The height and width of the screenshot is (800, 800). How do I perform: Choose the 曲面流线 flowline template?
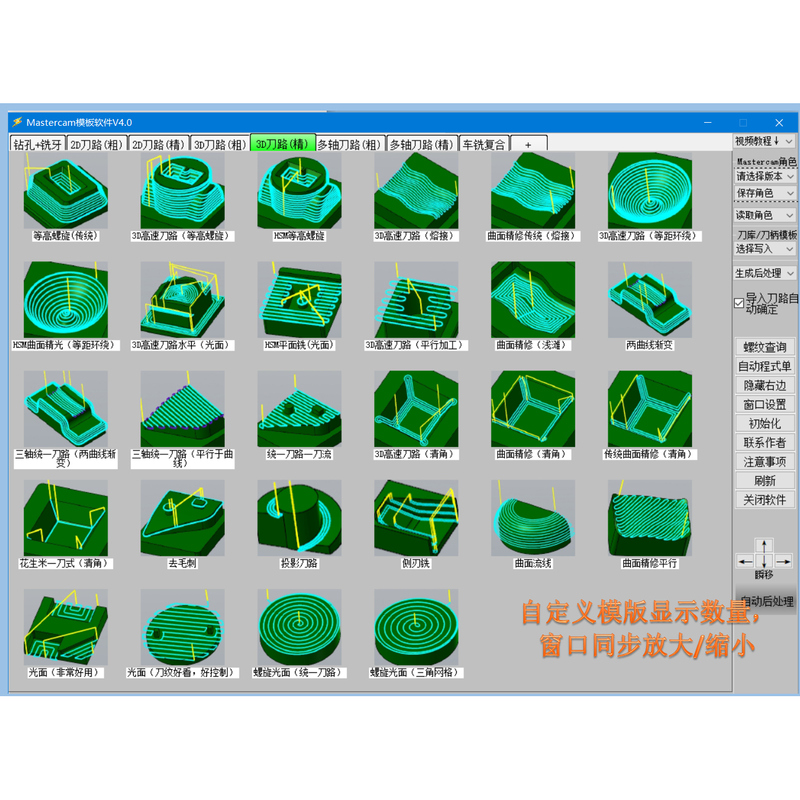tap(533, 518)
